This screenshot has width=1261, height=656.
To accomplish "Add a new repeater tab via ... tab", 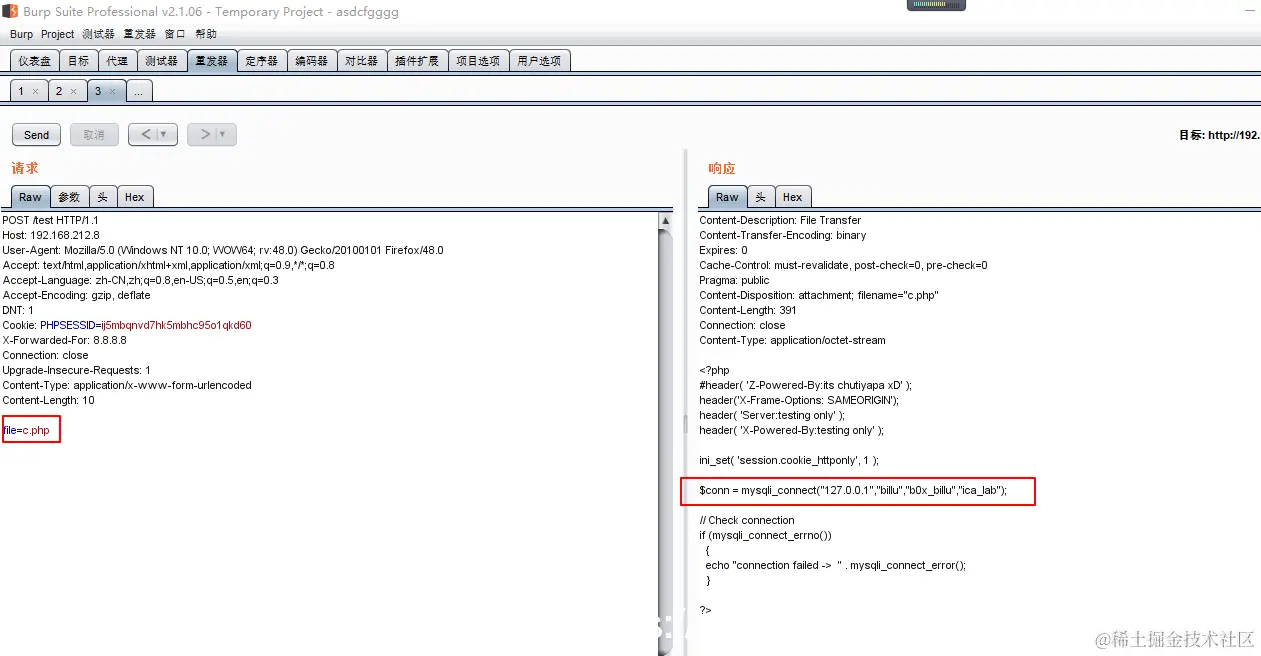I will 139,91.
